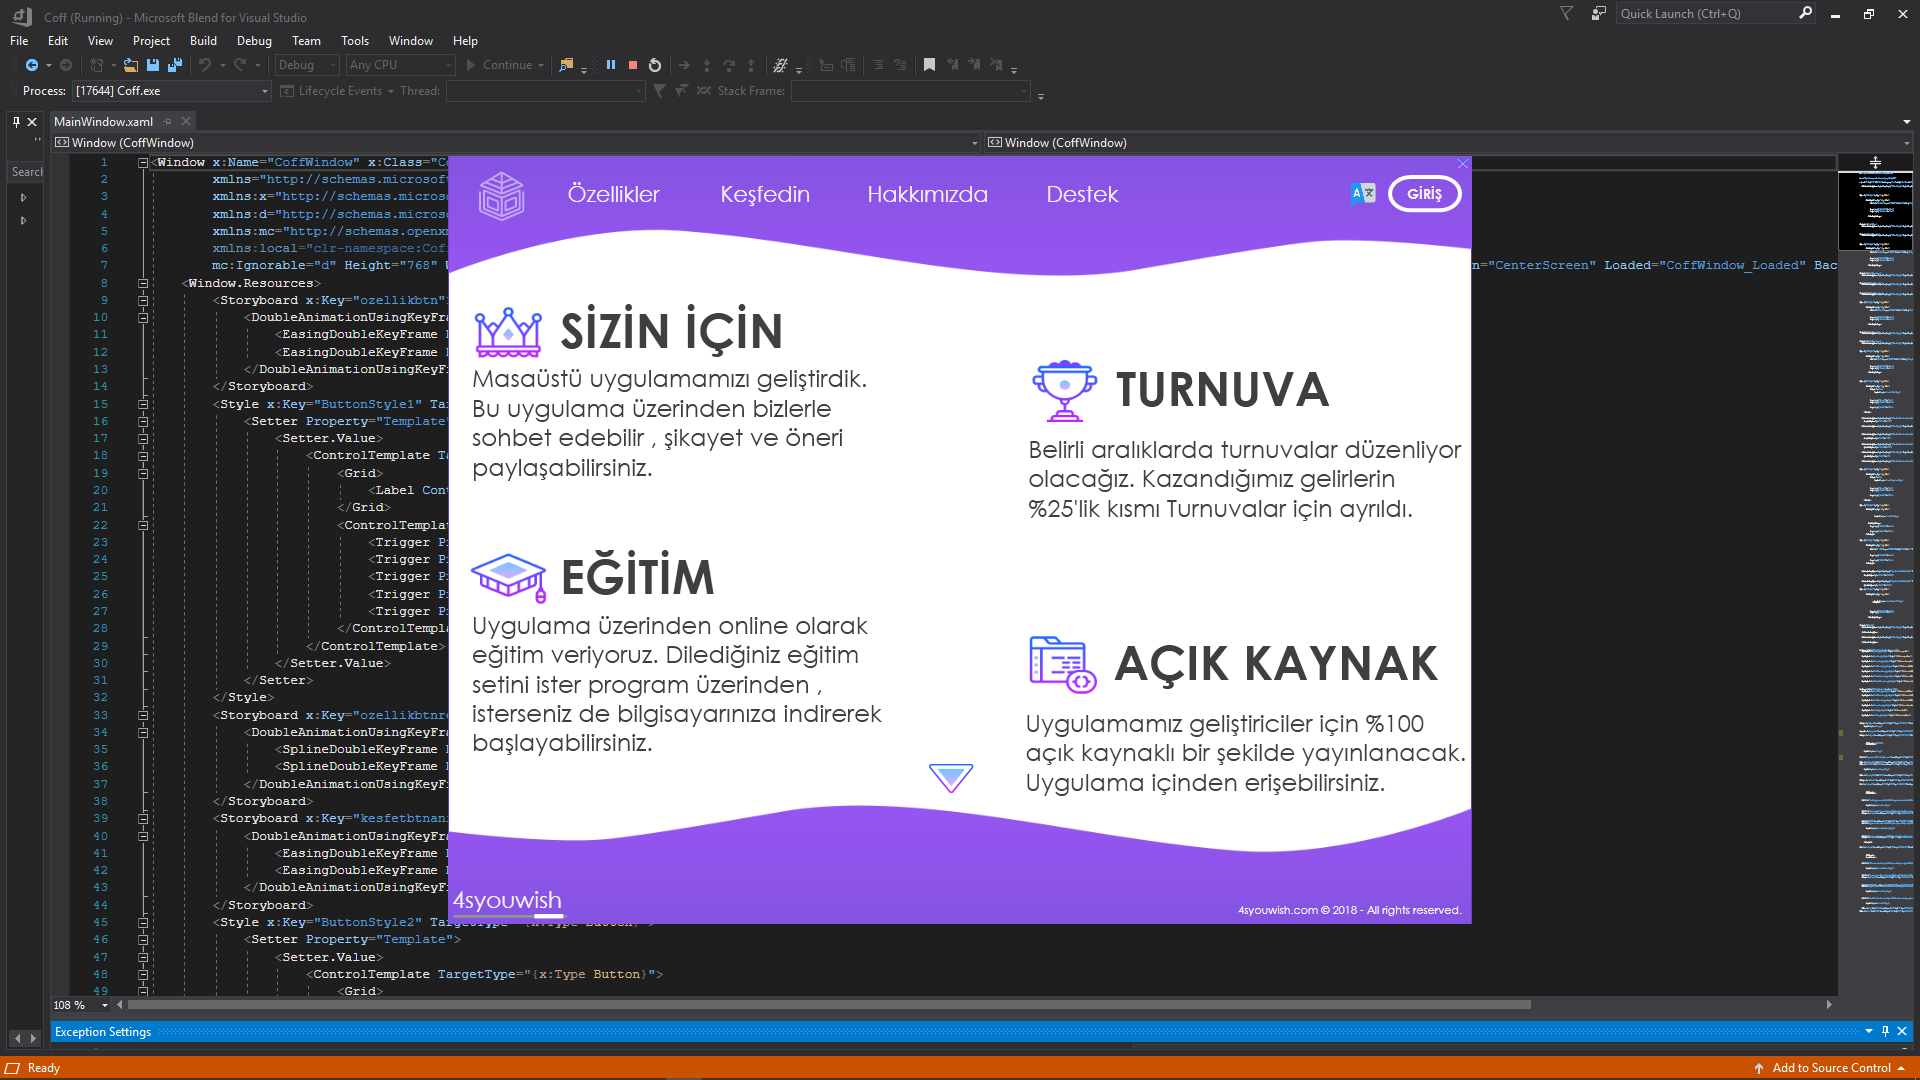Click the Open File folder icon
This screenshot has height=1080, width=1920.
[131, 65]
